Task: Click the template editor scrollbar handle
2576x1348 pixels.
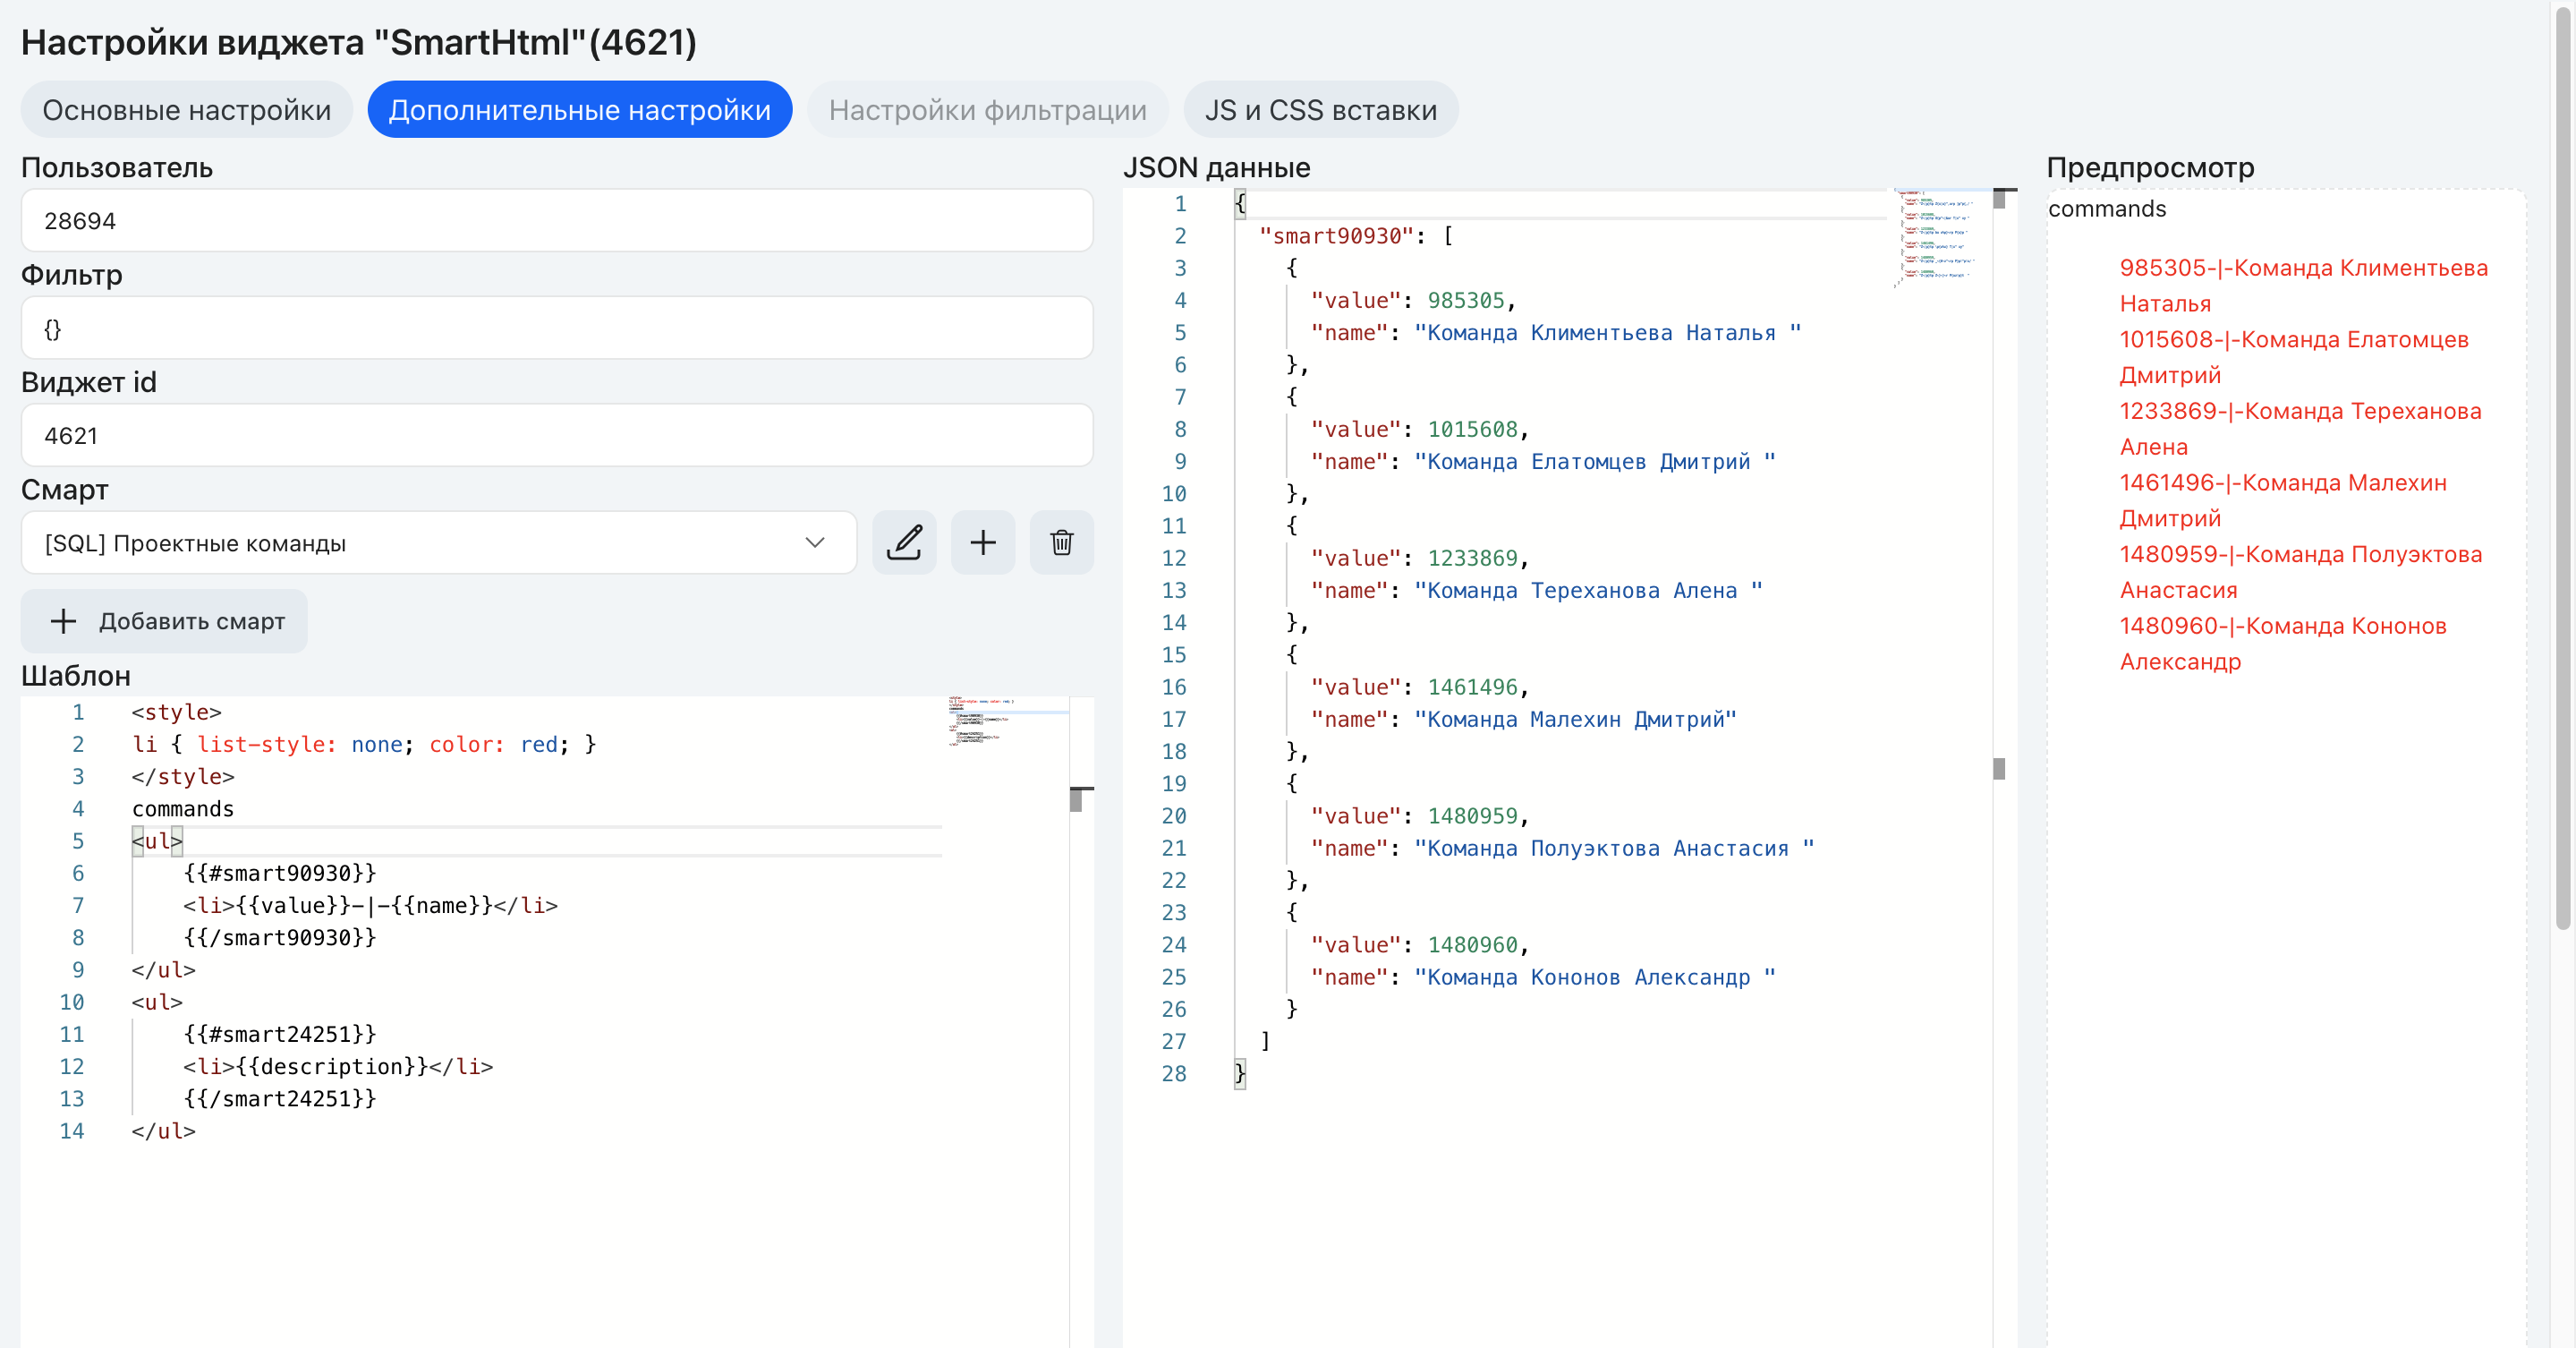Action: click(1076, 800)
